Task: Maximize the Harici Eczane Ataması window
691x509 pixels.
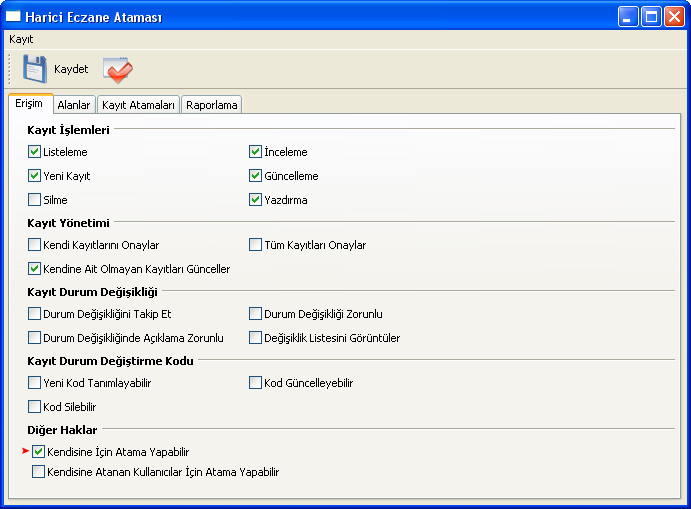Action: tap(650, 17)
